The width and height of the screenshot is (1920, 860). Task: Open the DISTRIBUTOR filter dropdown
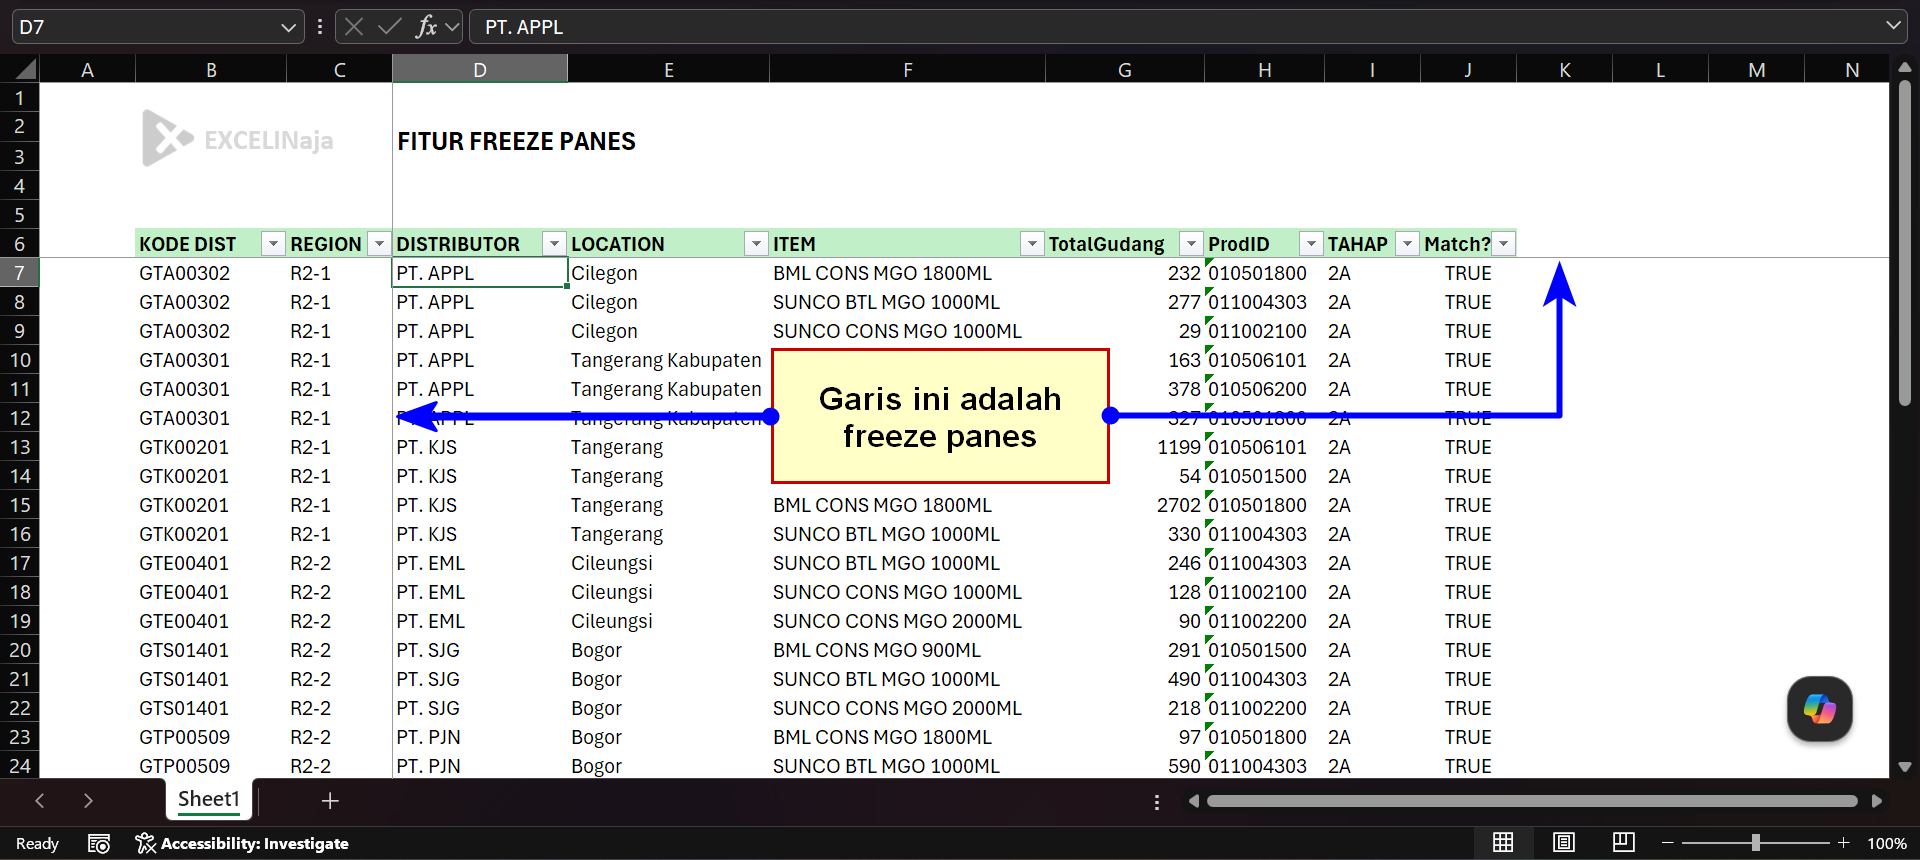click(554, 244)
